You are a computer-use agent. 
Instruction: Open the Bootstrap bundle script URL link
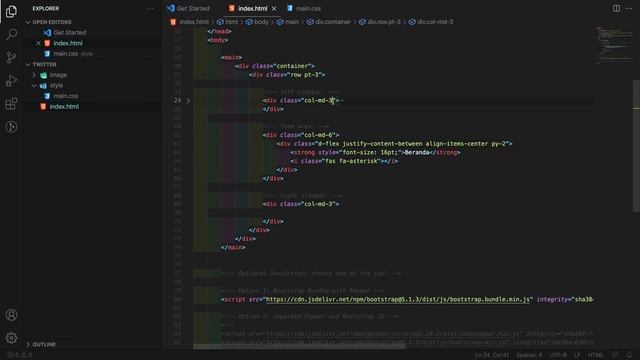(398, 300)
